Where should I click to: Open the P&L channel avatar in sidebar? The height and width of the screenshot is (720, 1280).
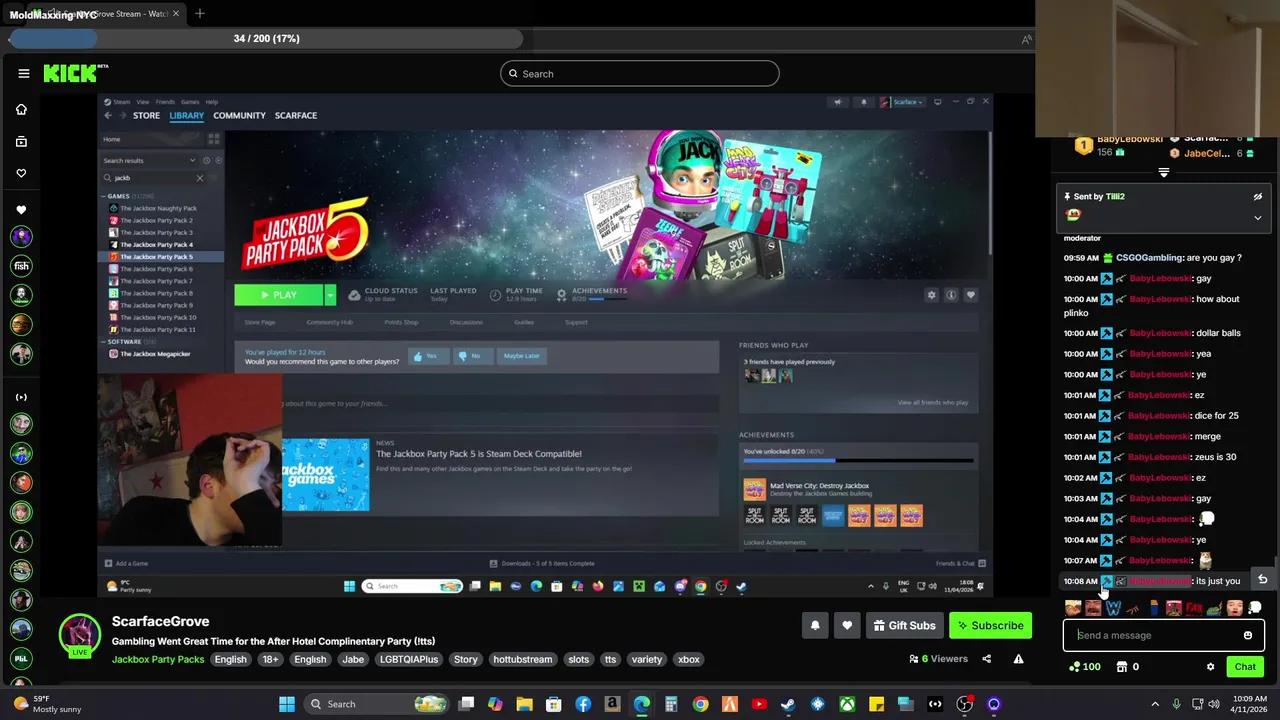21,658
